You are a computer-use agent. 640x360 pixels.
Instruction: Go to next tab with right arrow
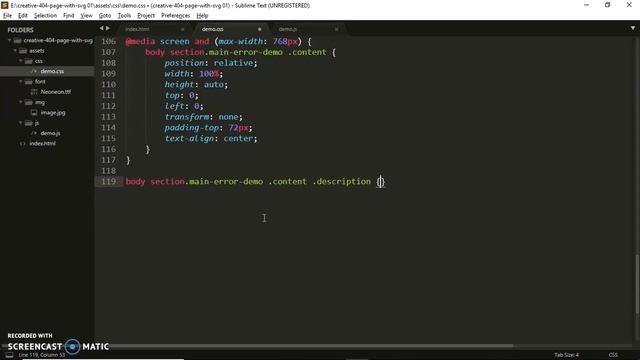108,28
